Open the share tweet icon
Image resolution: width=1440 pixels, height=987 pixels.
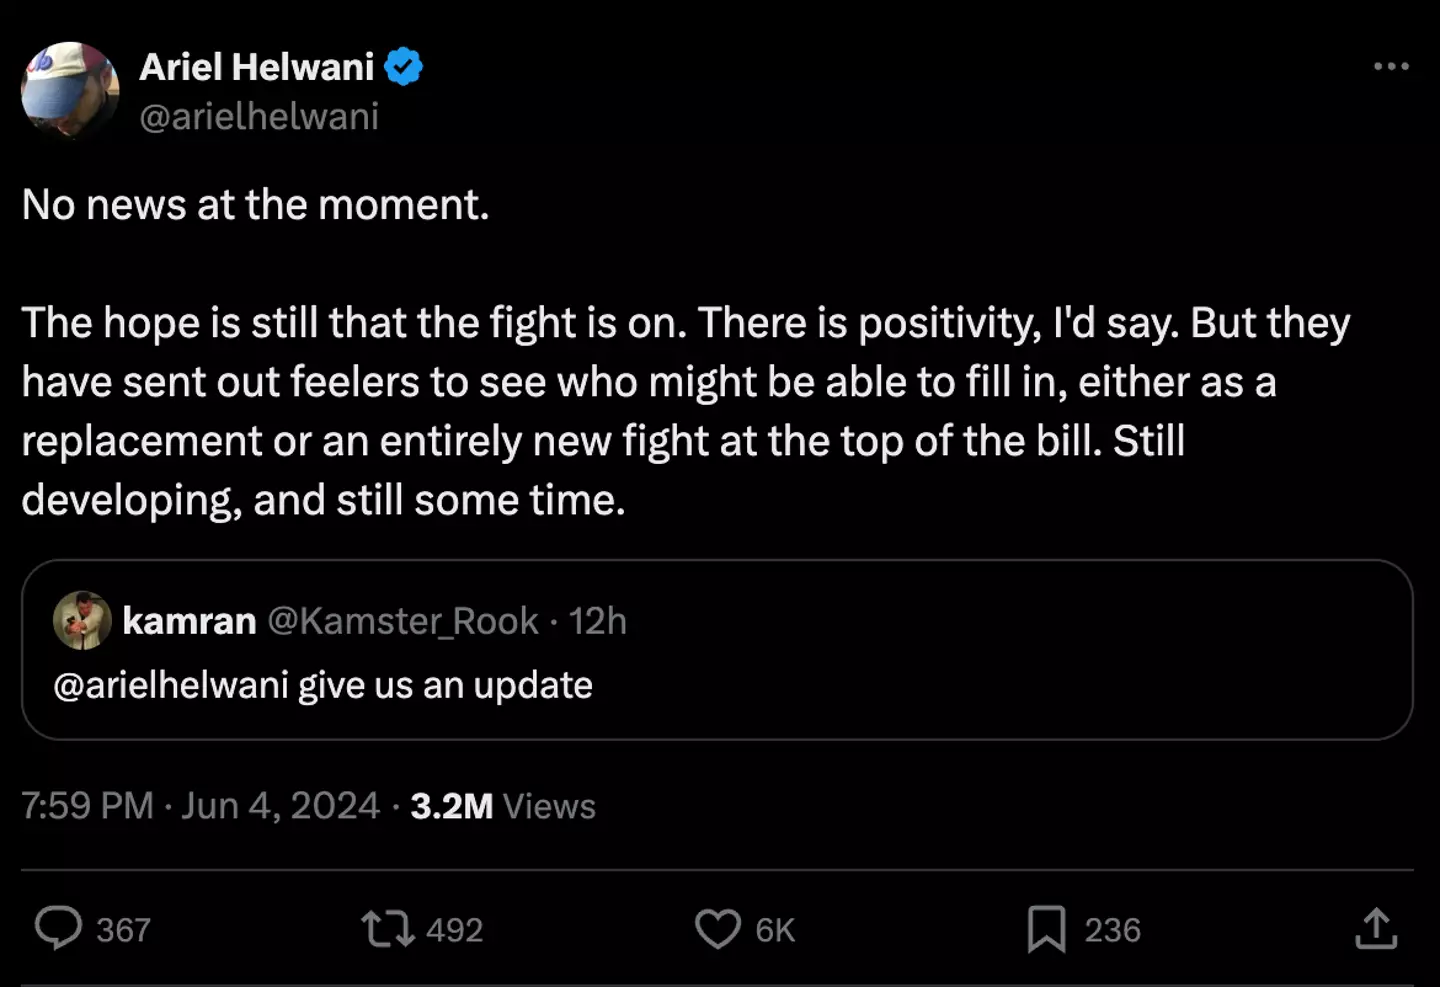[x=1376, y=928]
